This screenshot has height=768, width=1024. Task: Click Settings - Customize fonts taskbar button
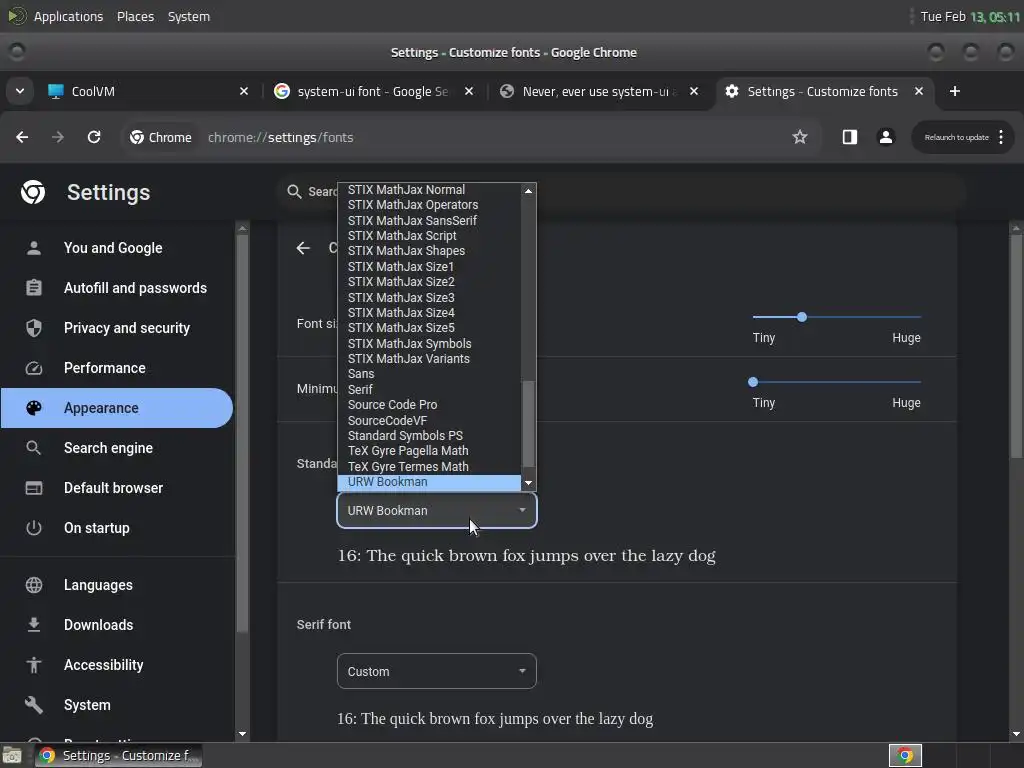coord(118,756)
